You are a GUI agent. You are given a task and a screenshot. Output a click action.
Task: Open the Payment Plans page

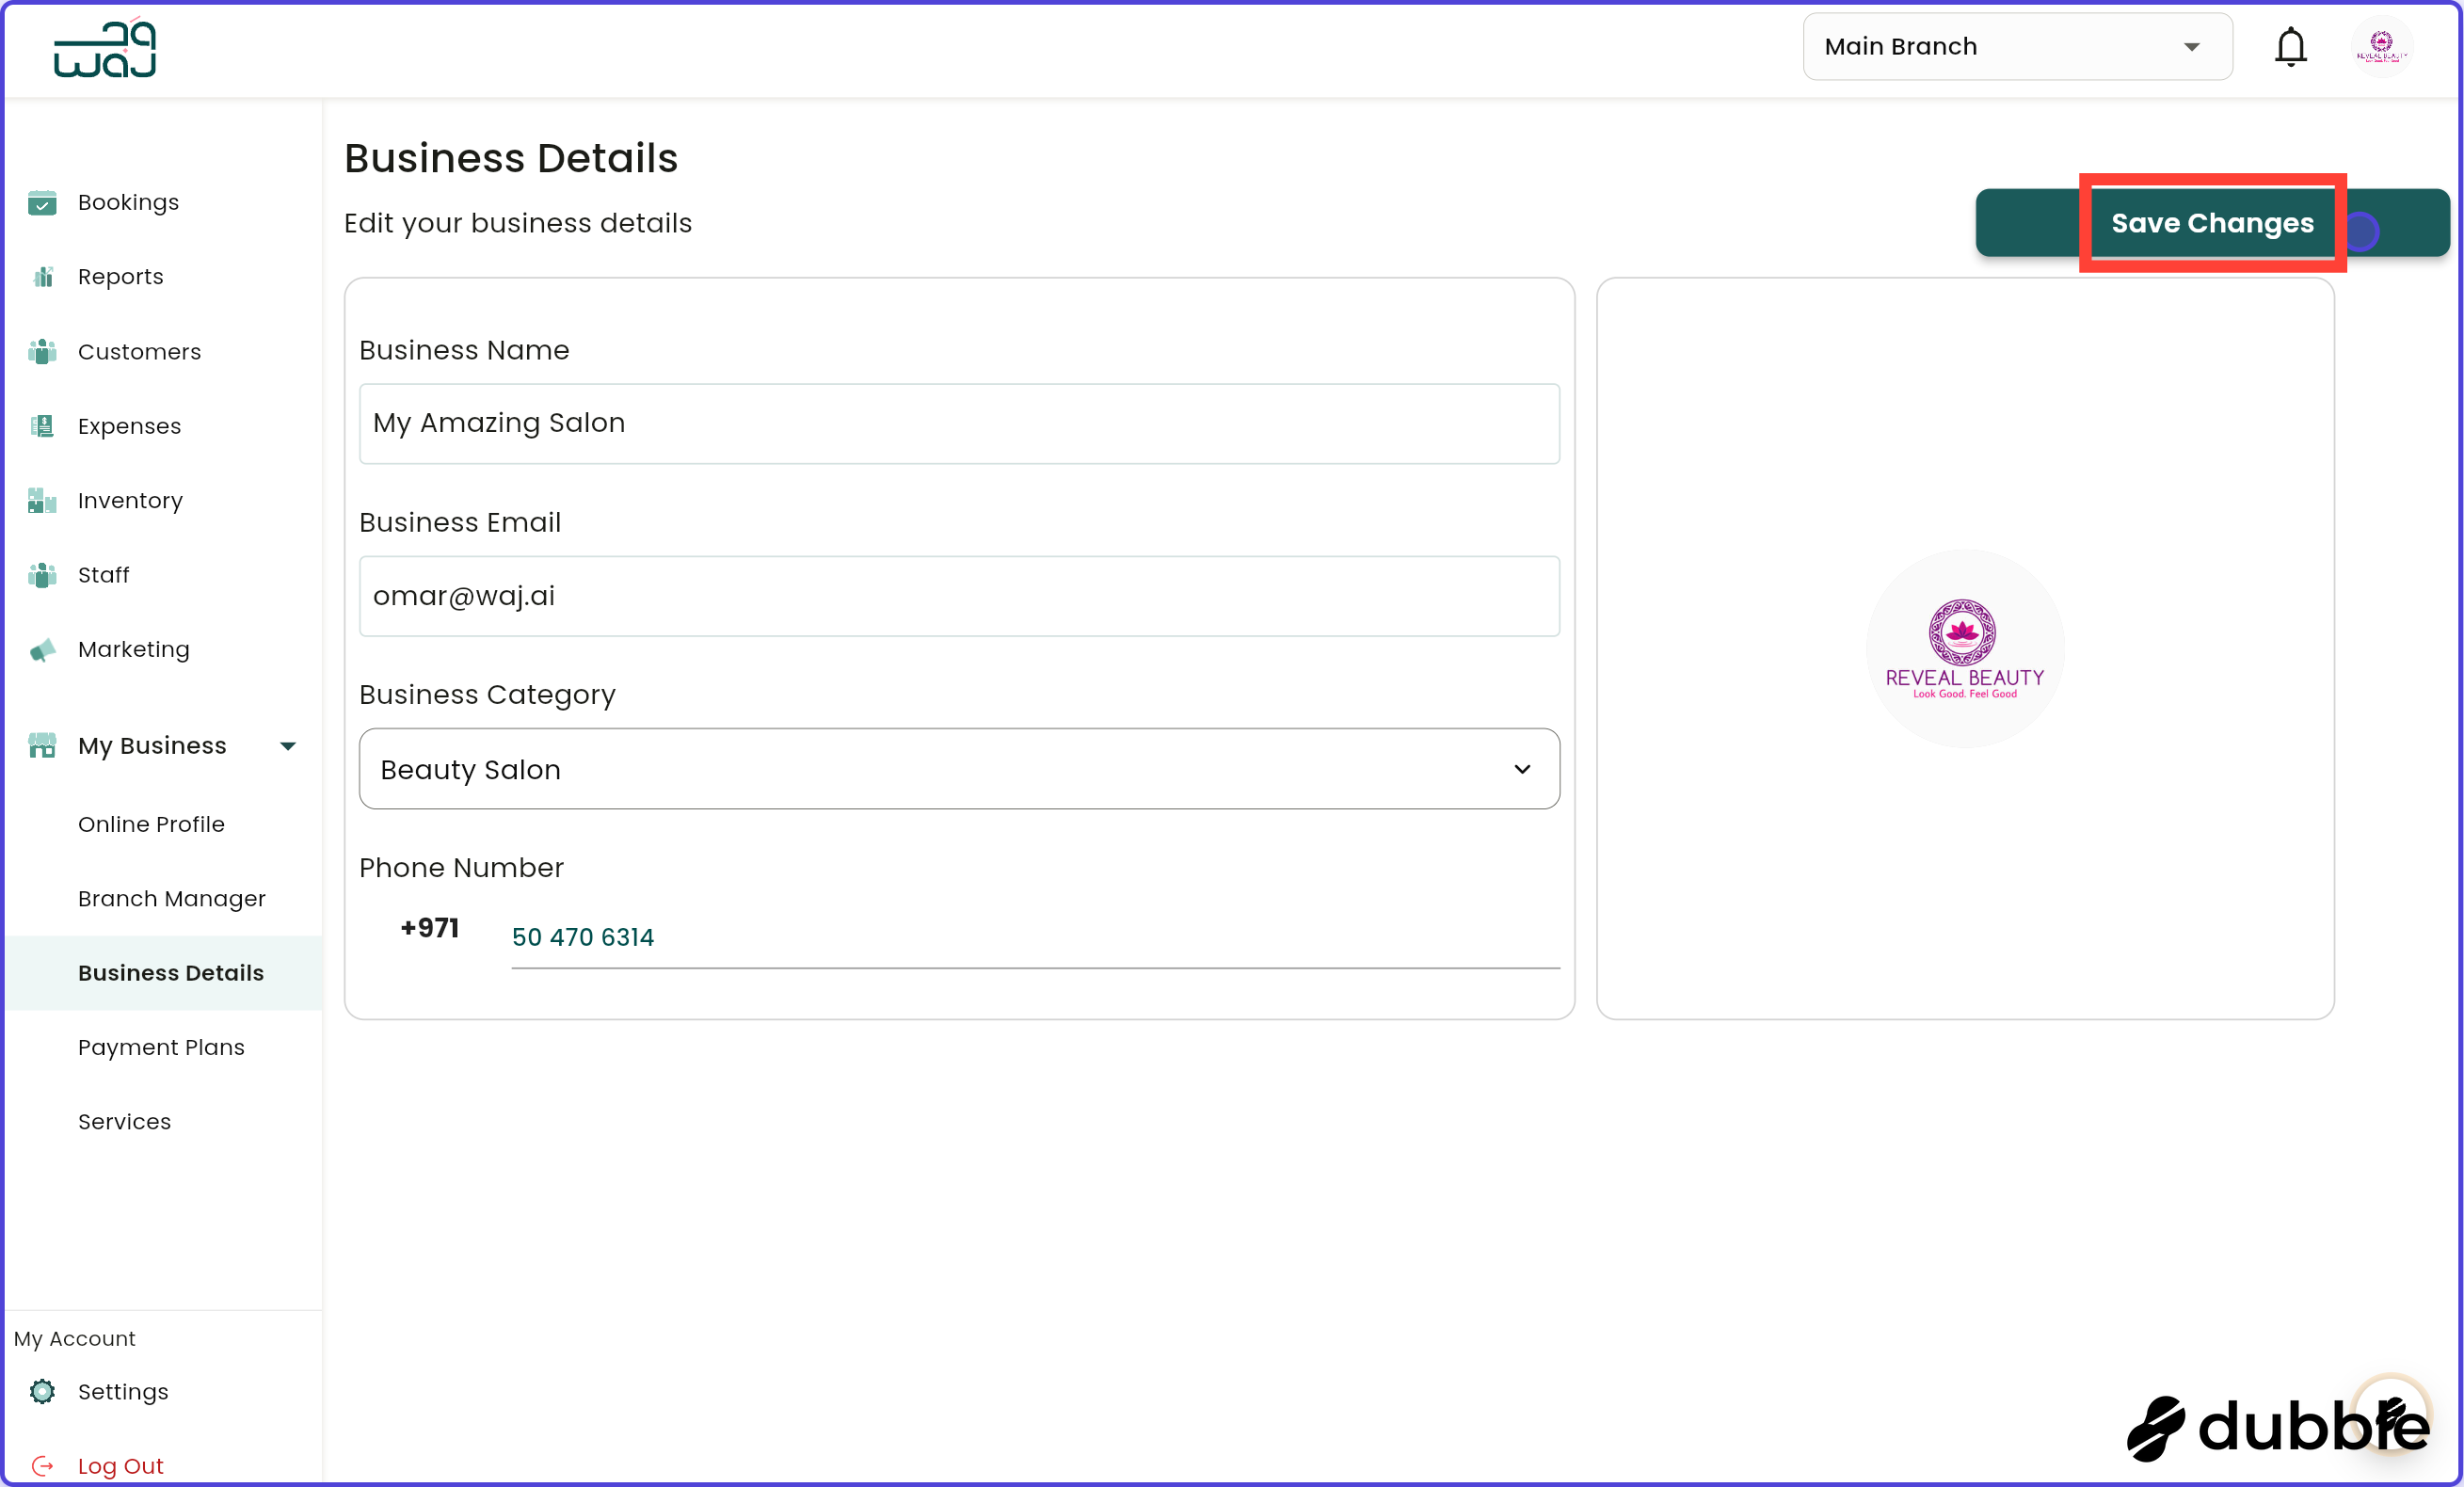(161, 1047)
